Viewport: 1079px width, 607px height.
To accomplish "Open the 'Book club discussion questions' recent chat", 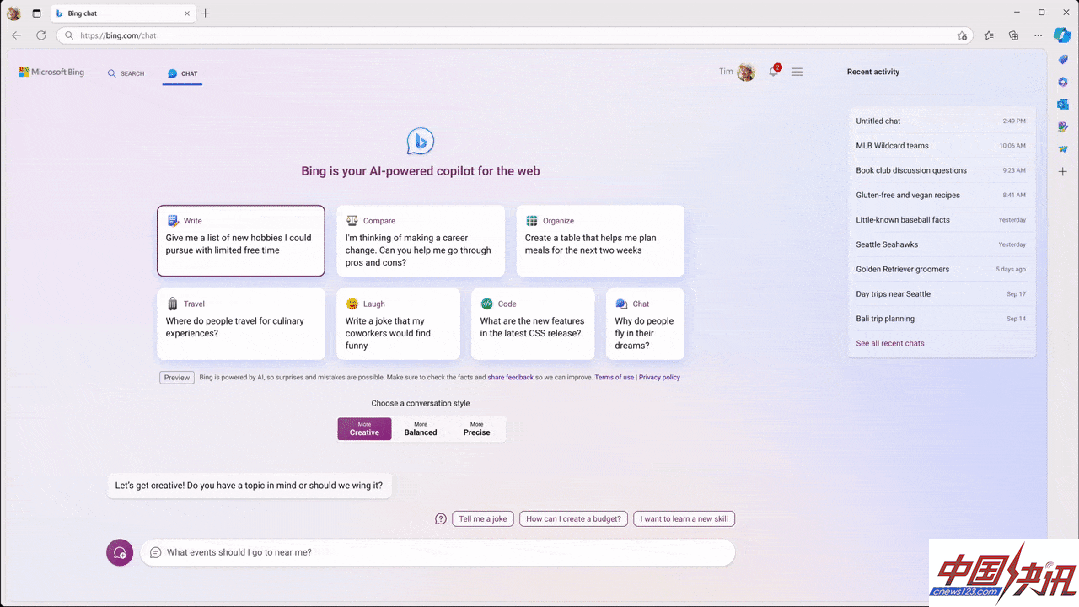I will pyautogui.click(x=941, y=171).
